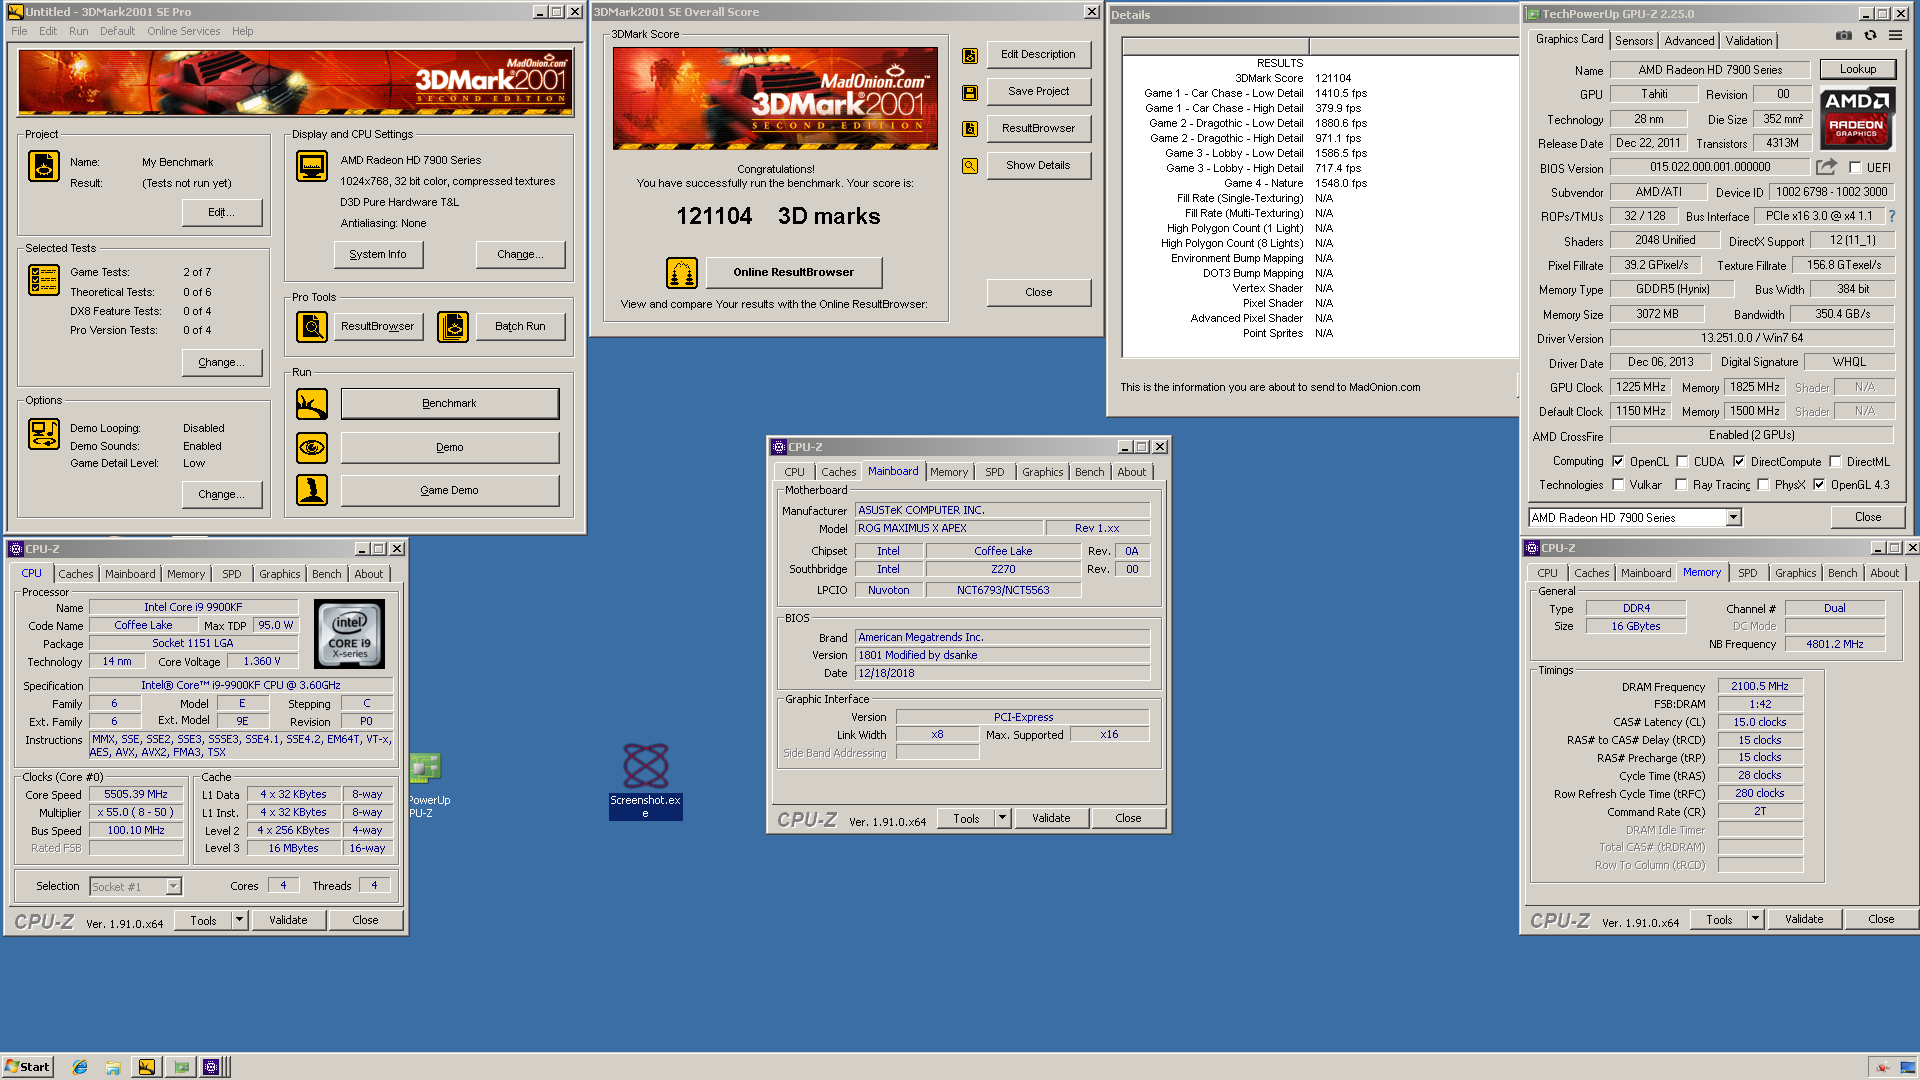Viewport: 1920px width, 1080px height.
Task: Expand Tools dropdown arrow in Memory CPU-Z window
Action: tap(1755, 919)
